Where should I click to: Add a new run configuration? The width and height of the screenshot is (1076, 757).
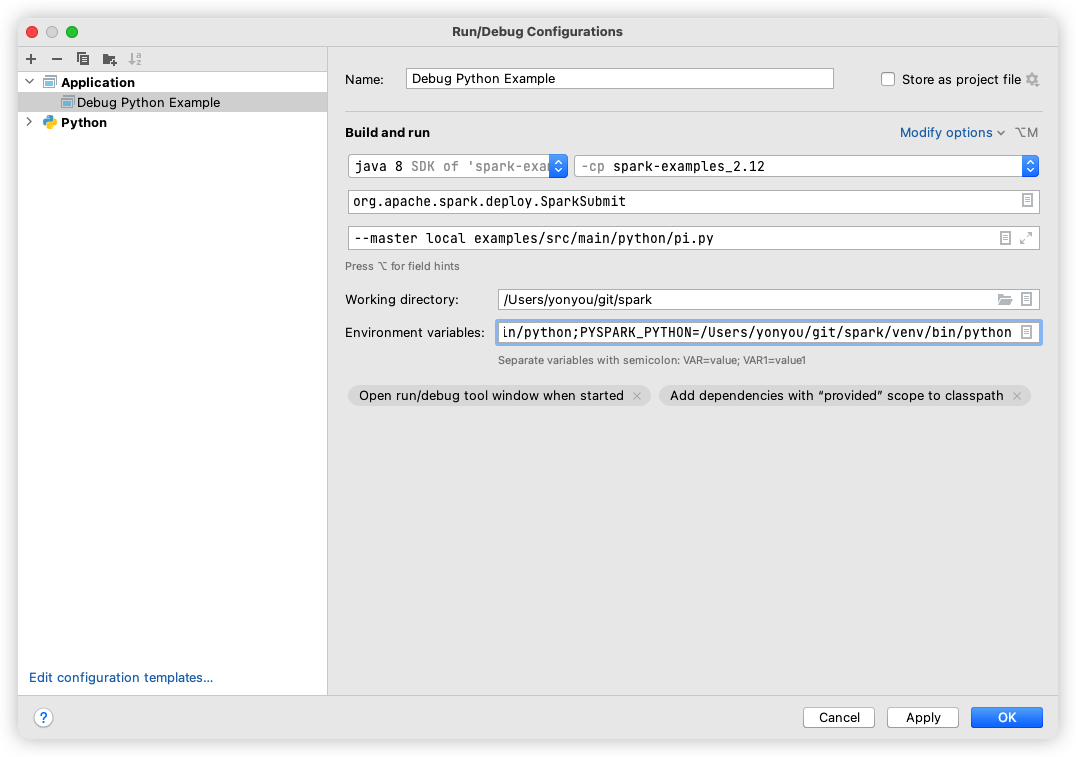tap(30, 59)
